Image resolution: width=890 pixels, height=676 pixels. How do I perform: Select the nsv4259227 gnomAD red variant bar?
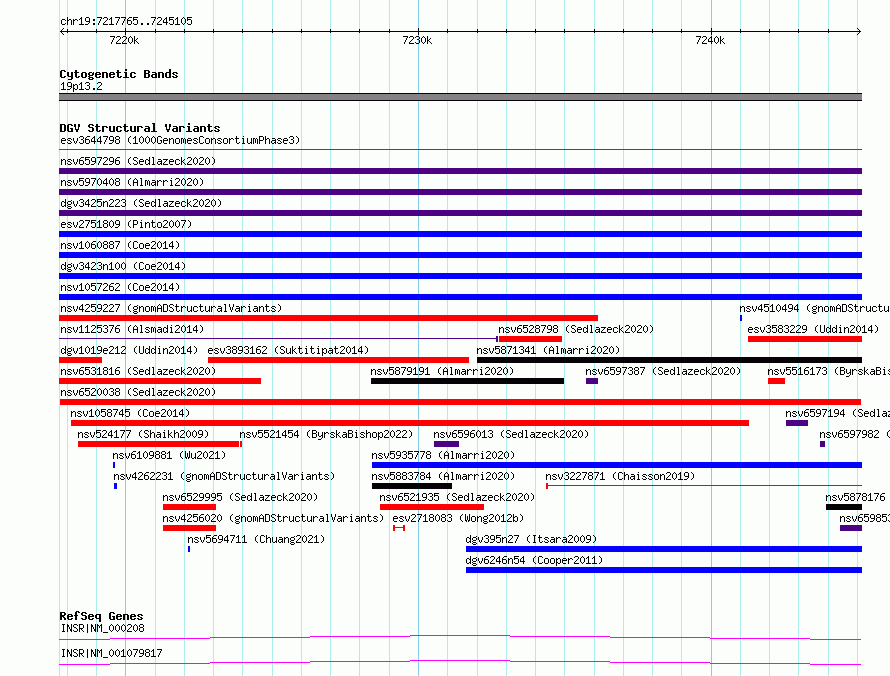pos(329,318)
